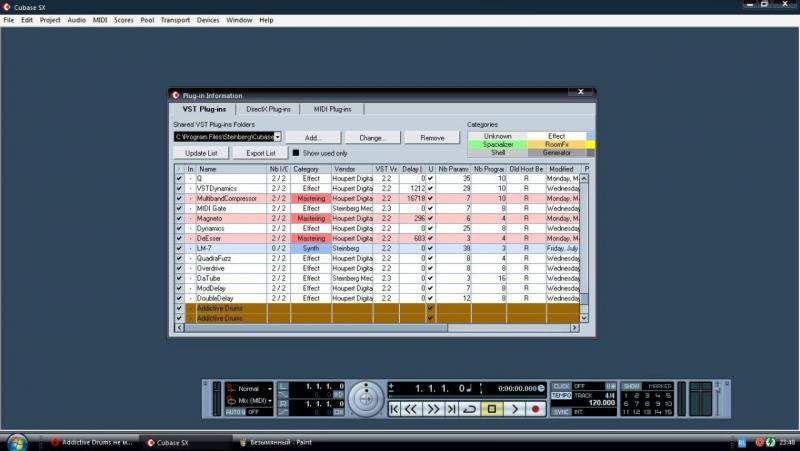800x451 pixels.
Task: Click the right locator R button
Action: (x=283, y=404)
